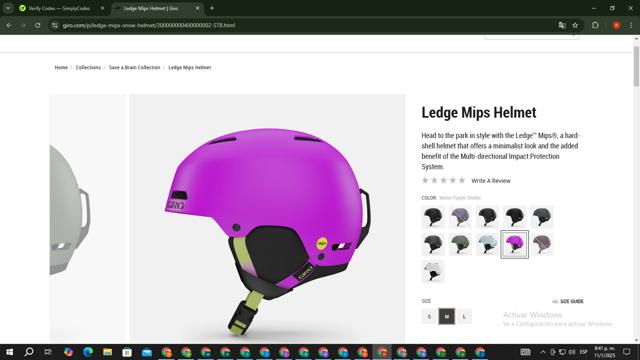
Task: Switch the ESP input language
Action: pyautogui.click(x=584, y=352)
